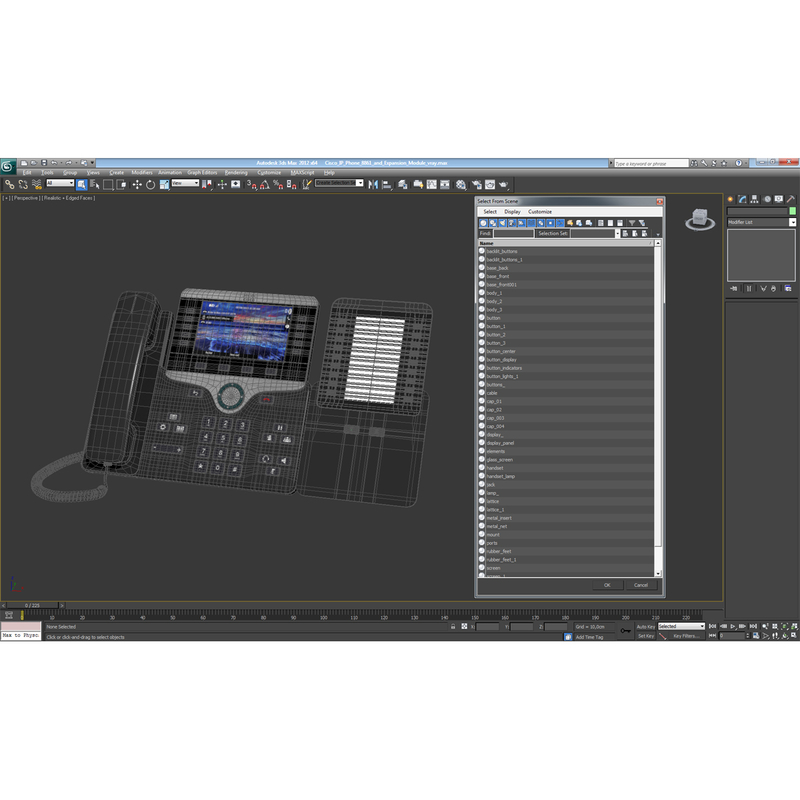Click the ViewCube in the viewport
This screenshot has width=800, height=800.
click(x=700, y=220)
